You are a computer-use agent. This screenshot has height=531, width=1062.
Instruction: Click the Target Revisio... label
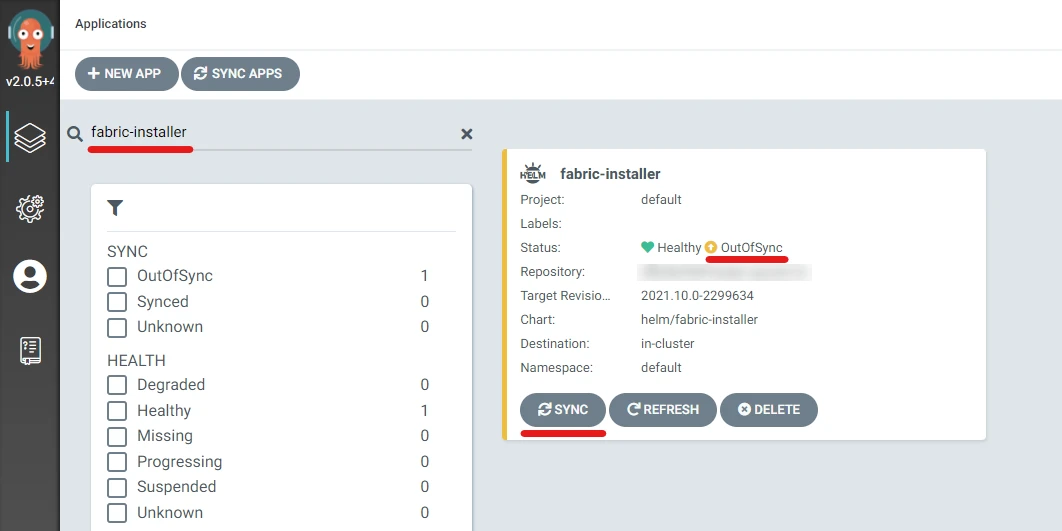(x=566, y=296)
